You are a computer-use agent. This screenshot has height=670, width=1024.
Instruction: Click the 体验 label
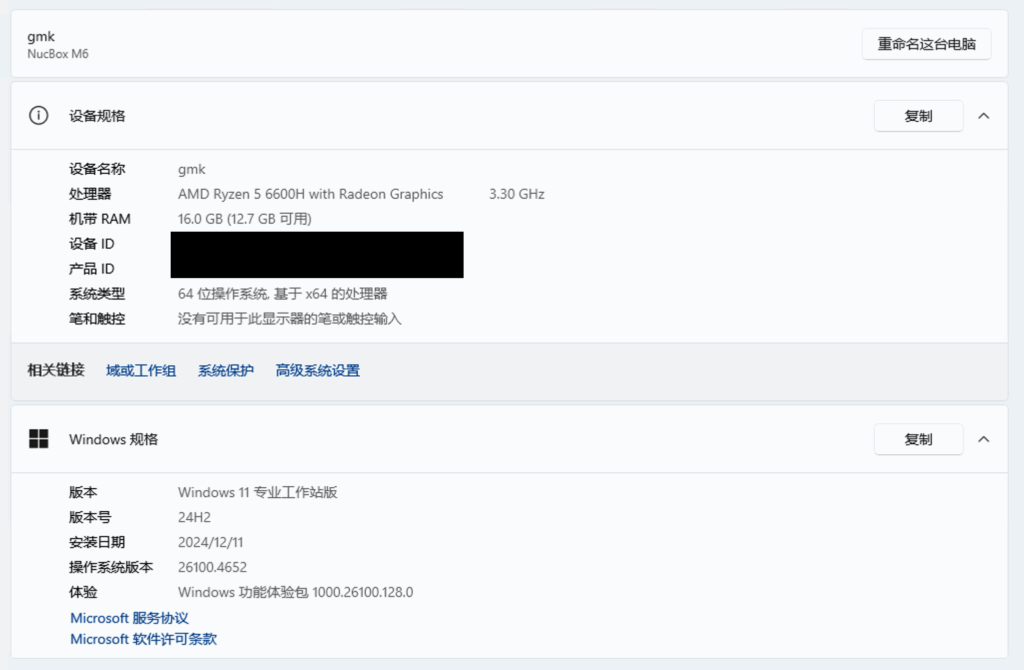[83, 592]
